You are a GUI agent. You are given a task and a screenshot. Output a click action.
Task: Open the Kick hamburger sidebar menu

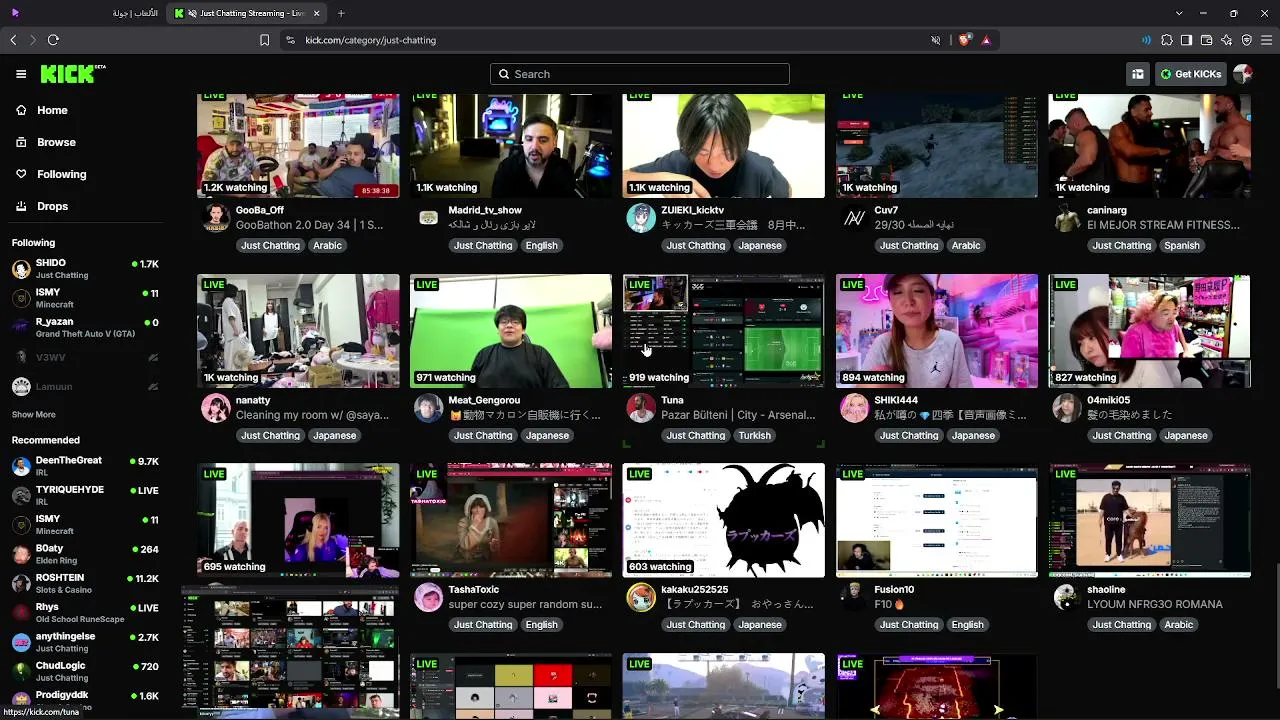point(21,74)
